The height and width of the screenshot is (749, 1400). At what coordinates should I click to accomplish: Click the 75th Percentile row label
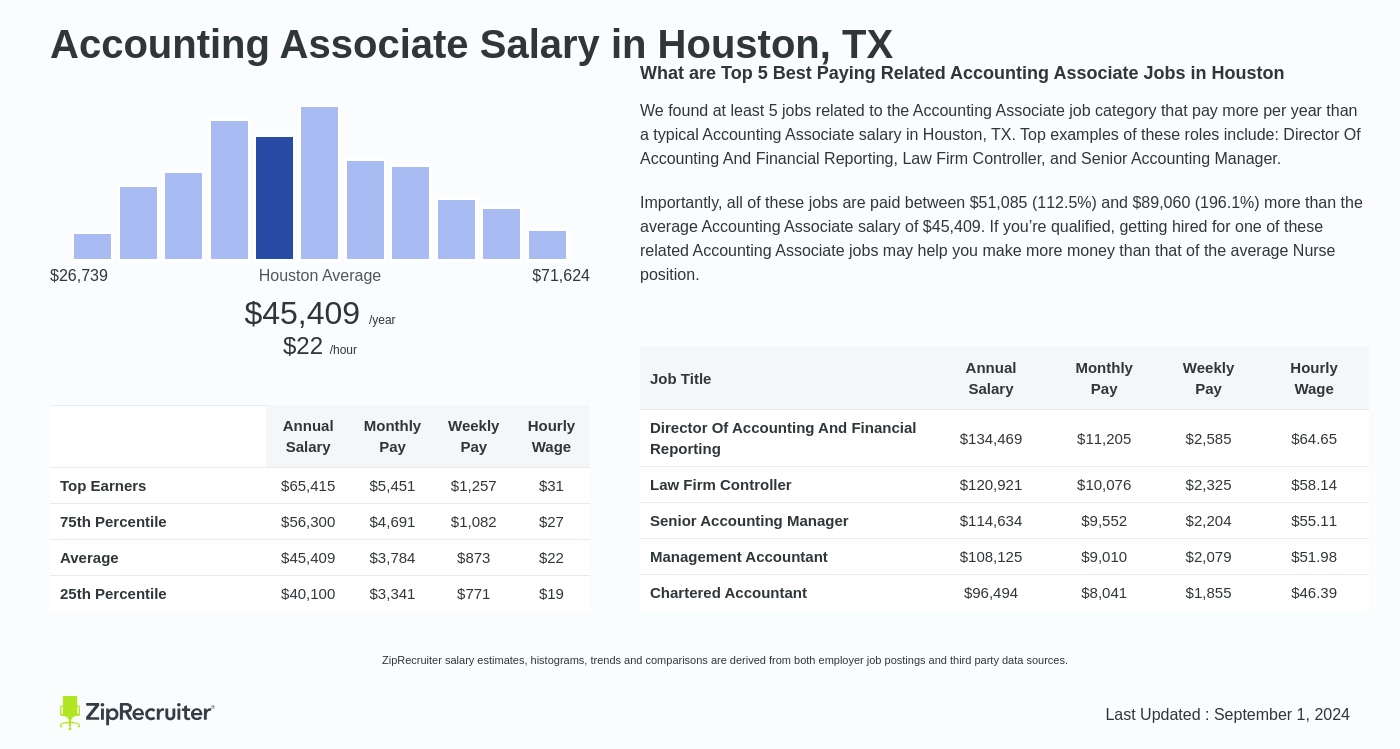click(x=113, y=522)
